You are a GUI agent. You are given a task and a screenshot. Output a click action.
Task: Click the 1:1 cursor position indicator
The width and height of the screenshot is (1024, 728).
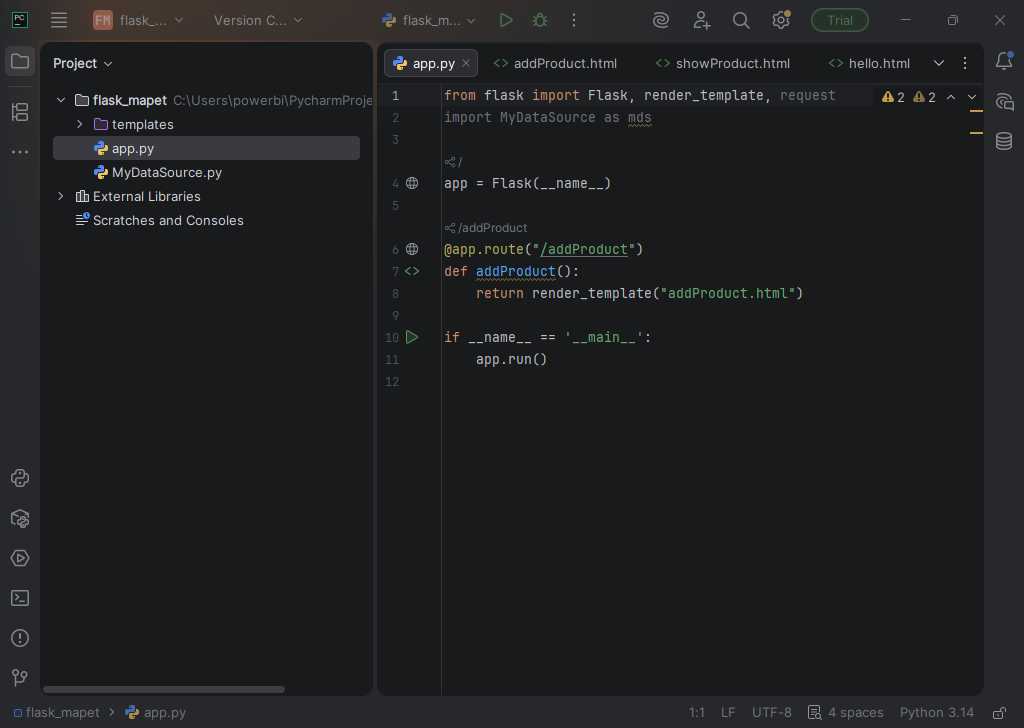697,712
